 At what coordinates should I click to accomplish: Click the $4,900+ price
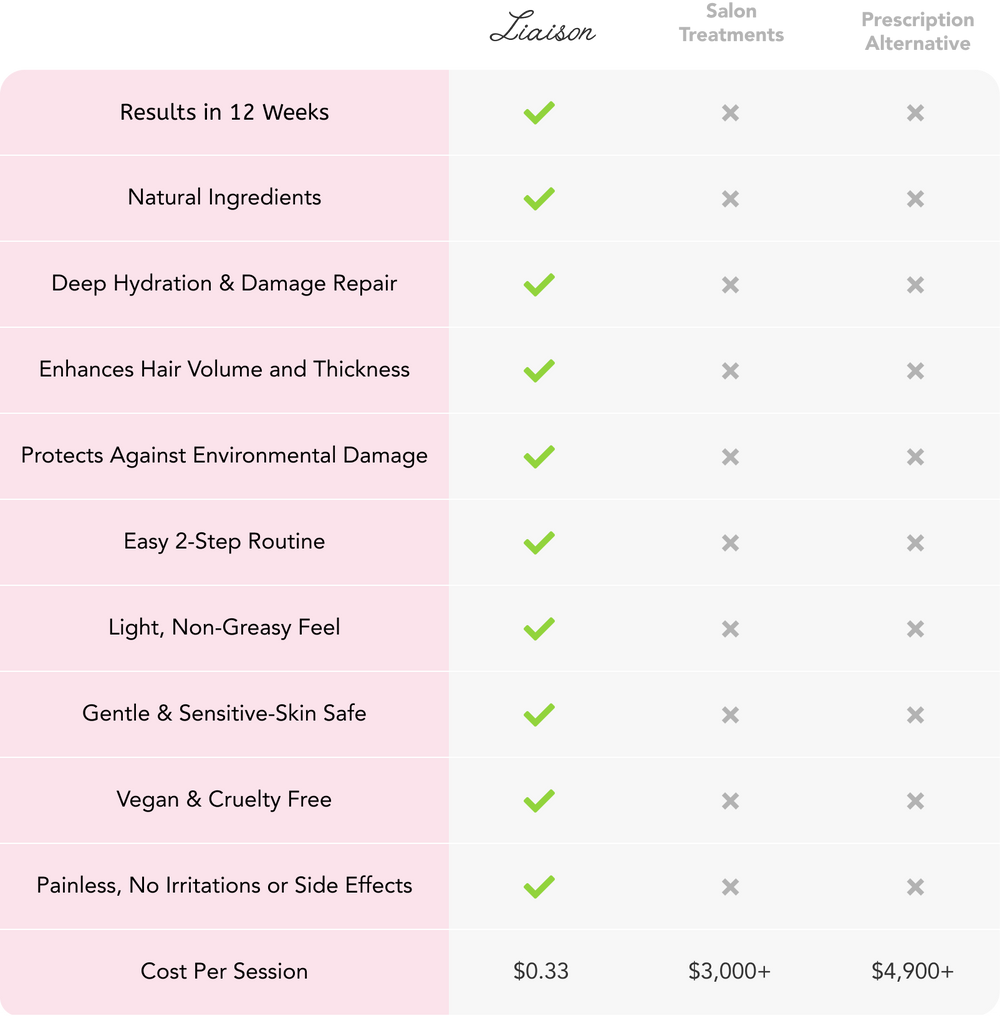tap(913, 971)
